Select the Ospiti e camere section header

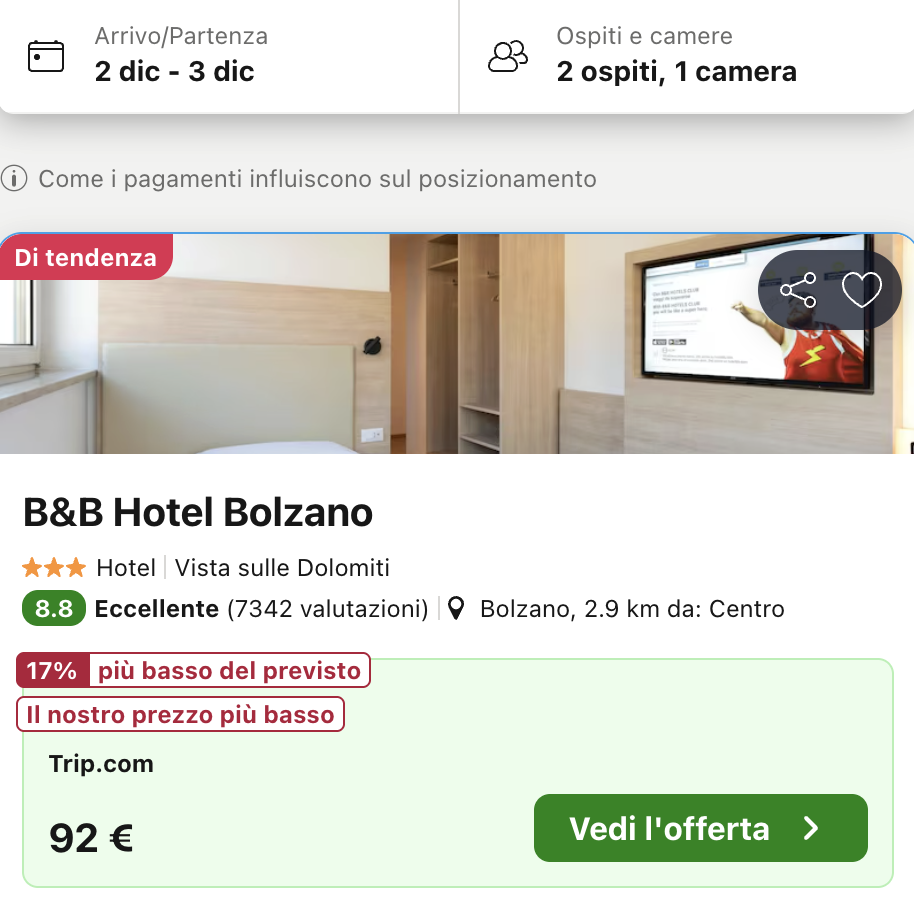tap(643, 36)
